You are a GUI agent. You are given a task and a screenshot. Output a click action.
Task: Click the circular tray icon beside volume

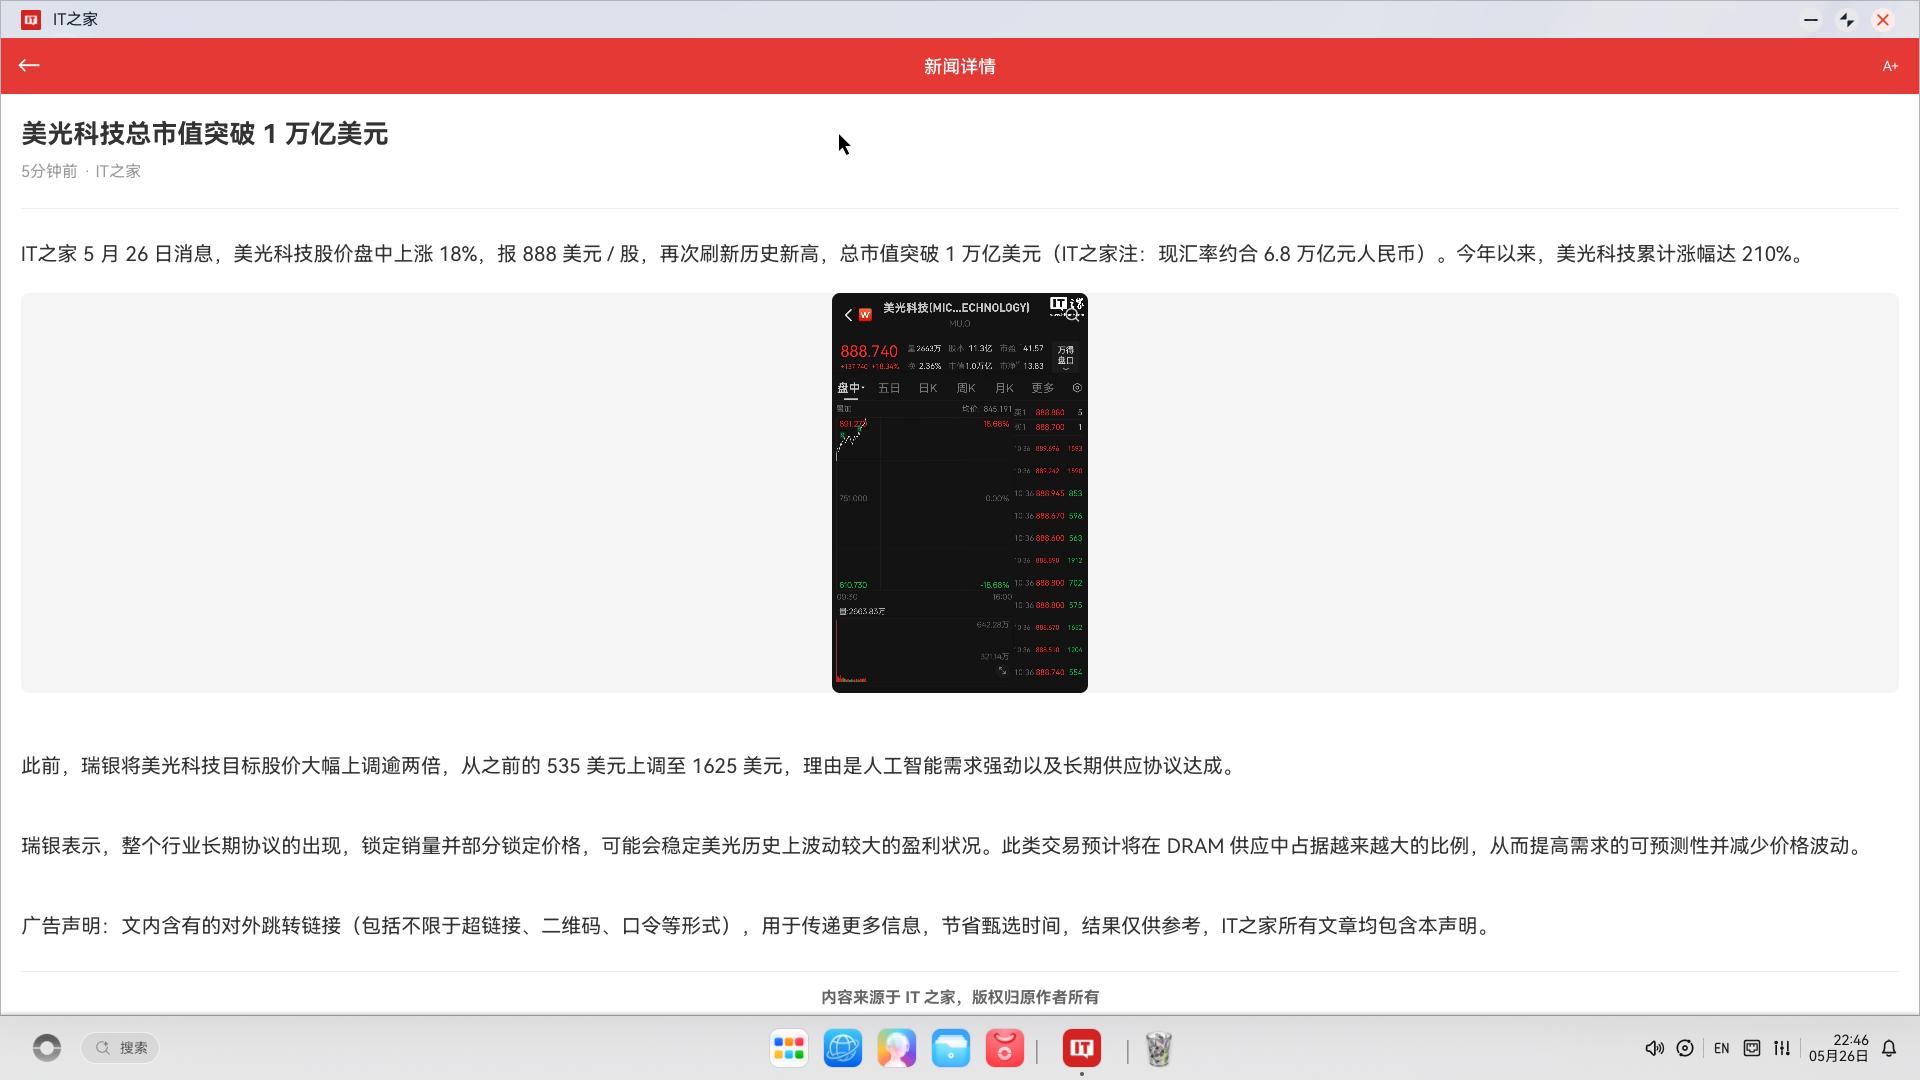[x=1685, y=1048]
